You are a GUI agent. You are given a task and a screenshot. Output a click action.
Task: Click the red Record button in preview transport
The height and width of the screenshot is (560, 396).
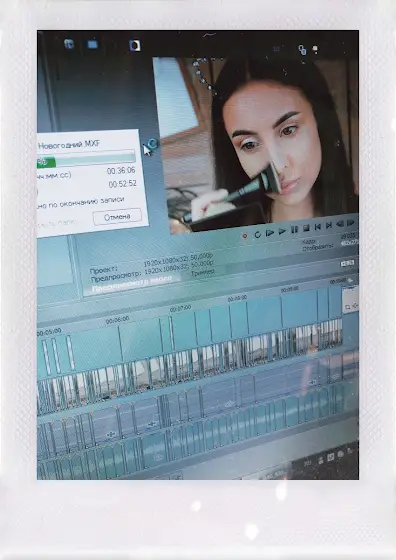point(245,236)
